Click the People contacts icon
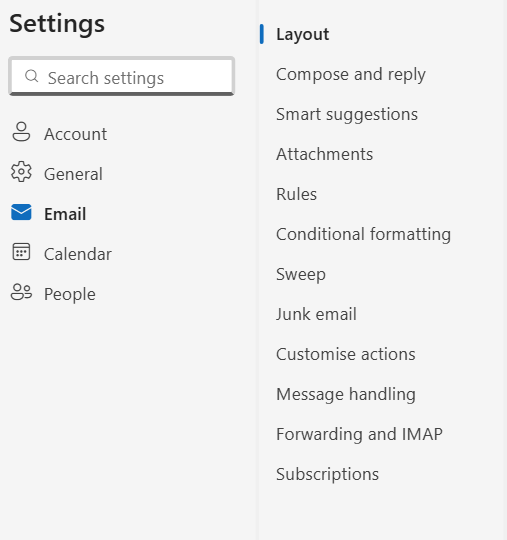Viewport: 507px width, 540px height. [21, 292]
